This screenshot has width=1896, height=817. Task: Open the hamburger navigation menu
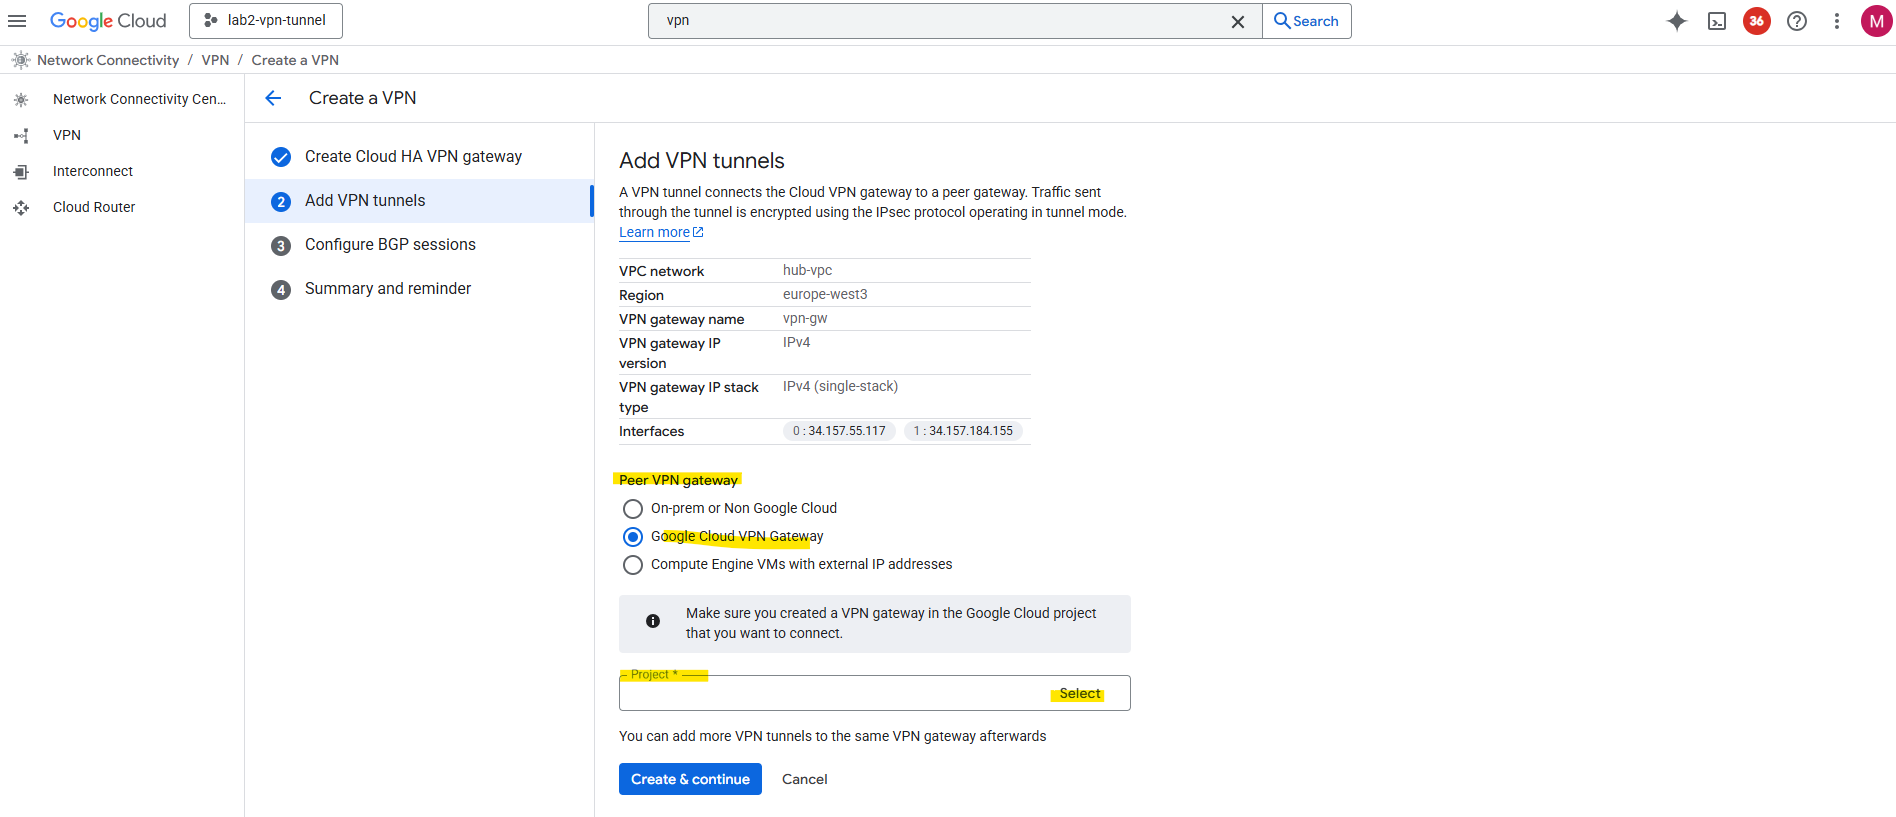(x=17, y=21)
